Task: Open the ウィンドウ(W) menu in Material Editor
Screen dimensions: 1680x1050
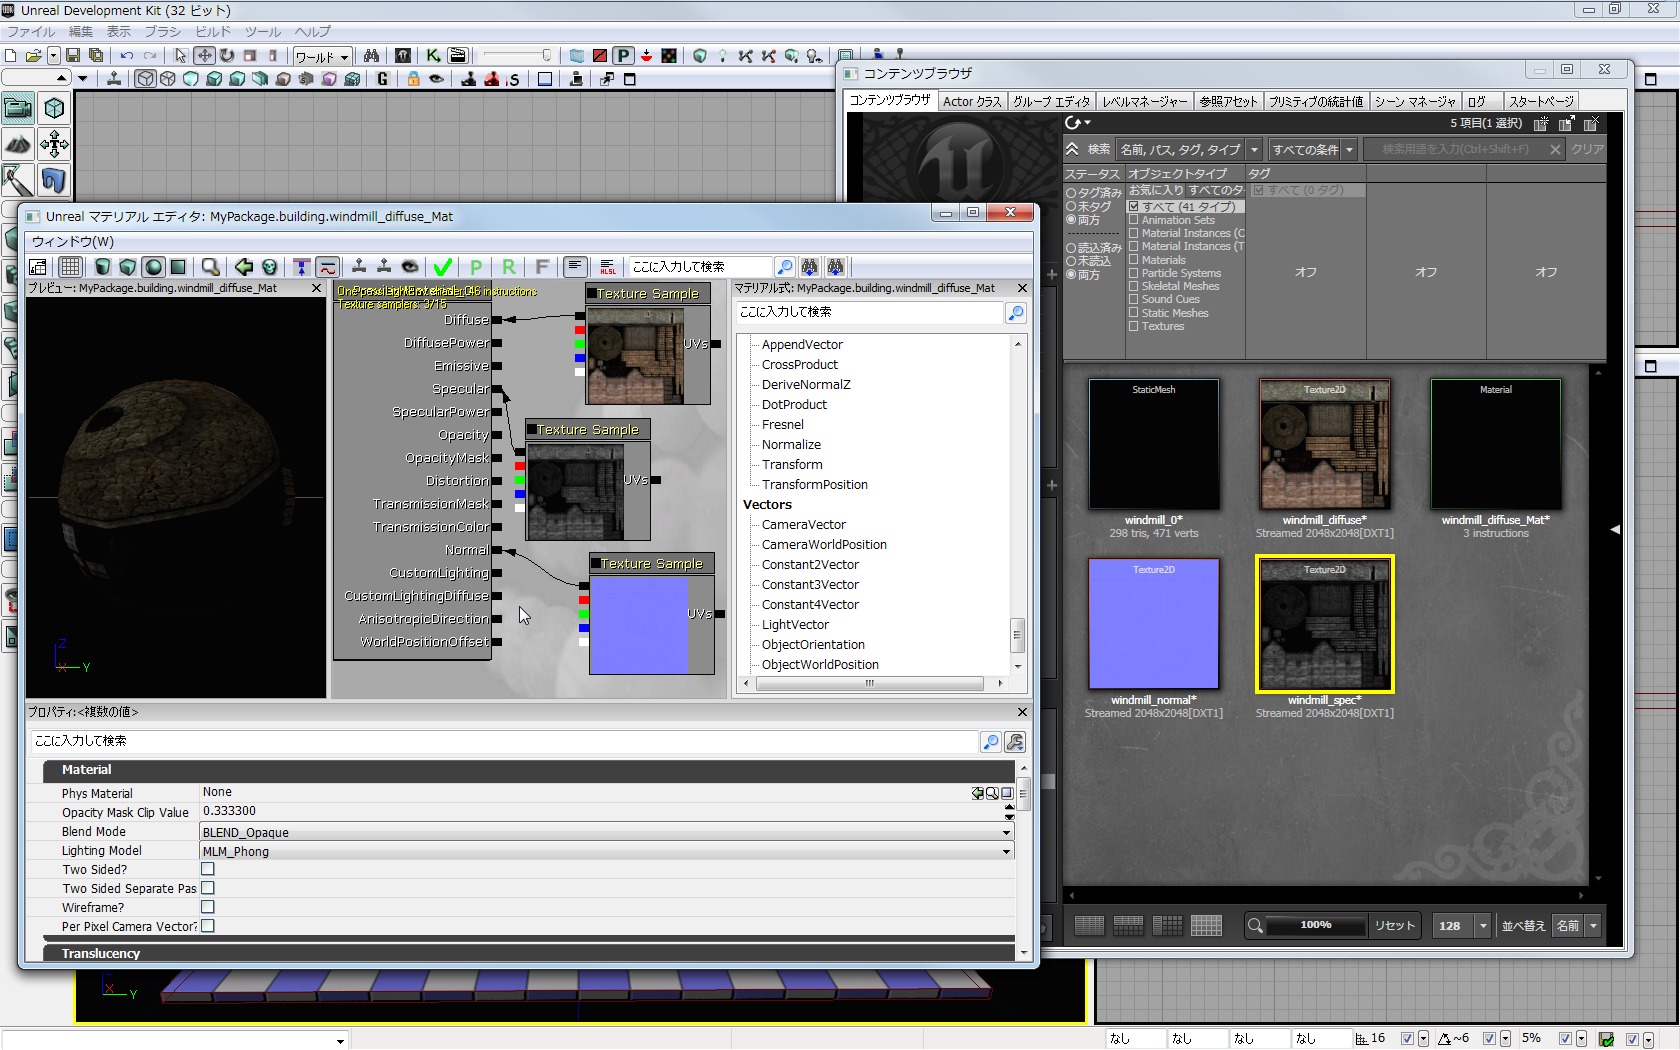Action: [x=72, y=241]
